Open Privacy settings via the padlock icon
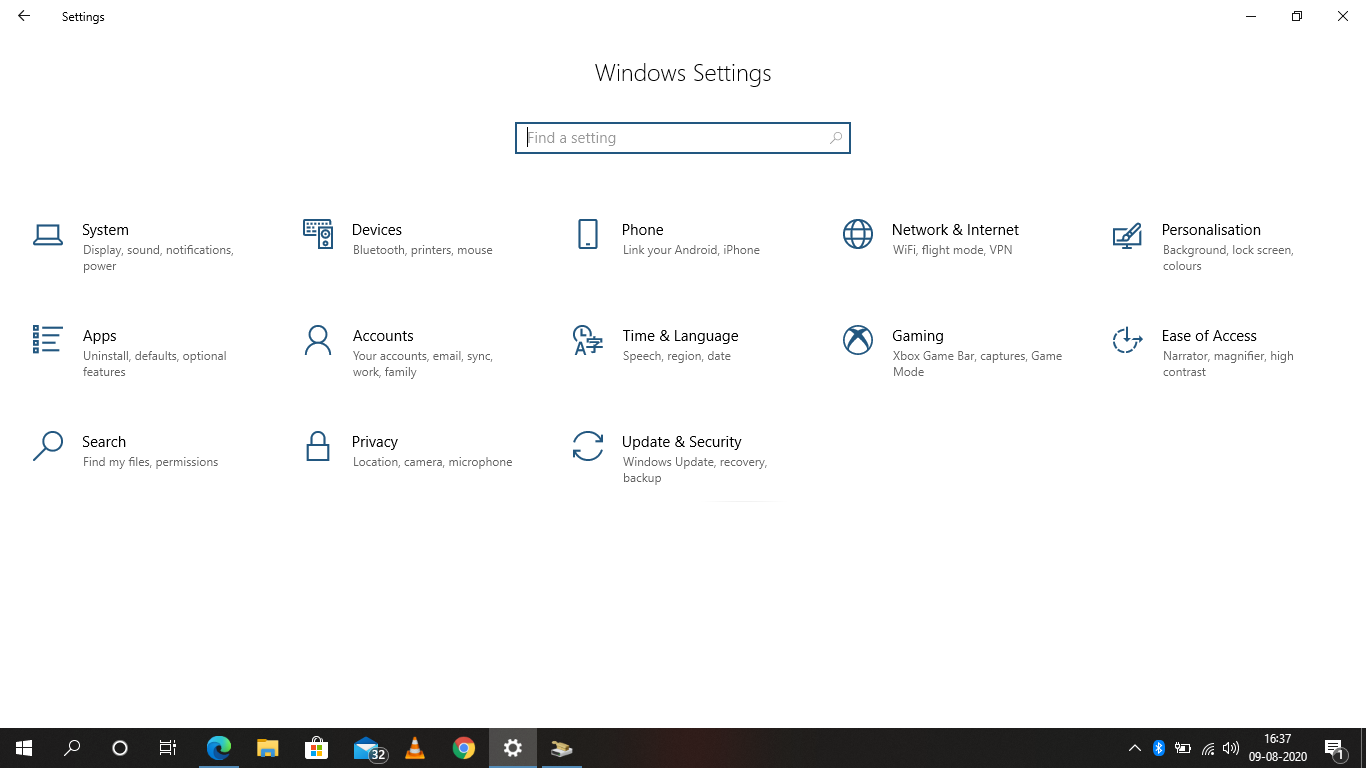Image resolution: width=1366 pixels, height=768 pixels. pos(318,446)
